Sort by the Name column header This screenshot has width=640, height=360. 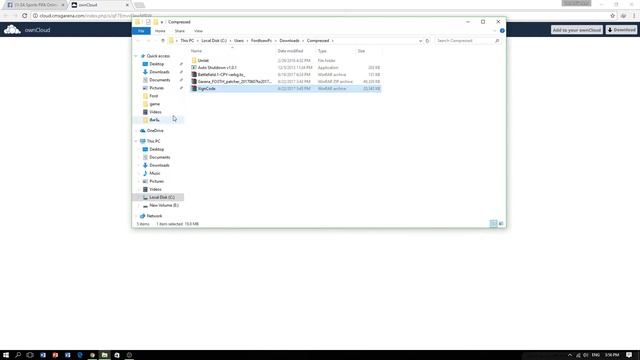(196, 51)
